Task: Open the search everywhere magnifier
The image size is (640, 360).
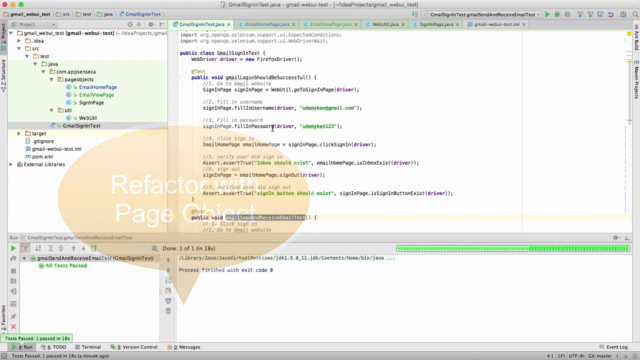Action: 635,14
